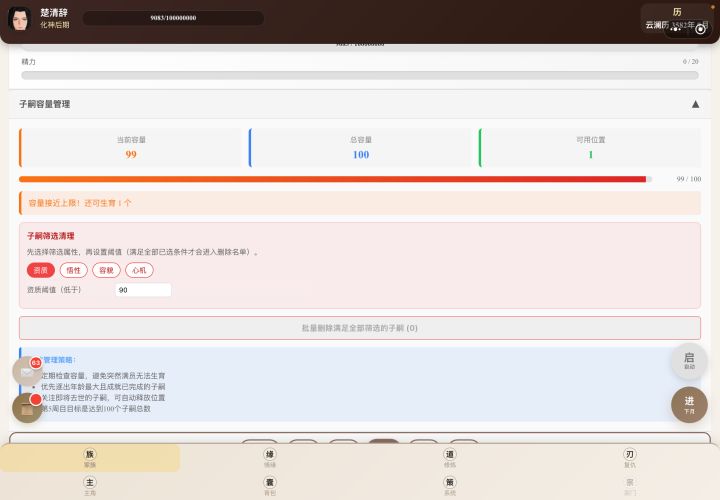
Task: Click the 总容量 100 card
Action: [361, 147]
